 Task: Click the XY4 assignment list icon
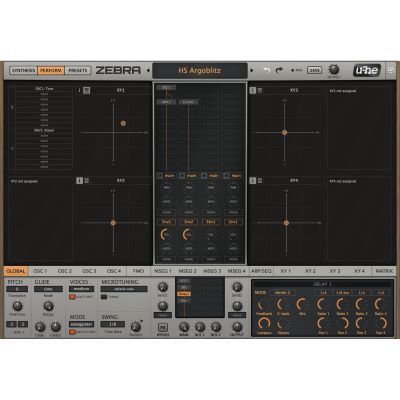pos(260,181)
